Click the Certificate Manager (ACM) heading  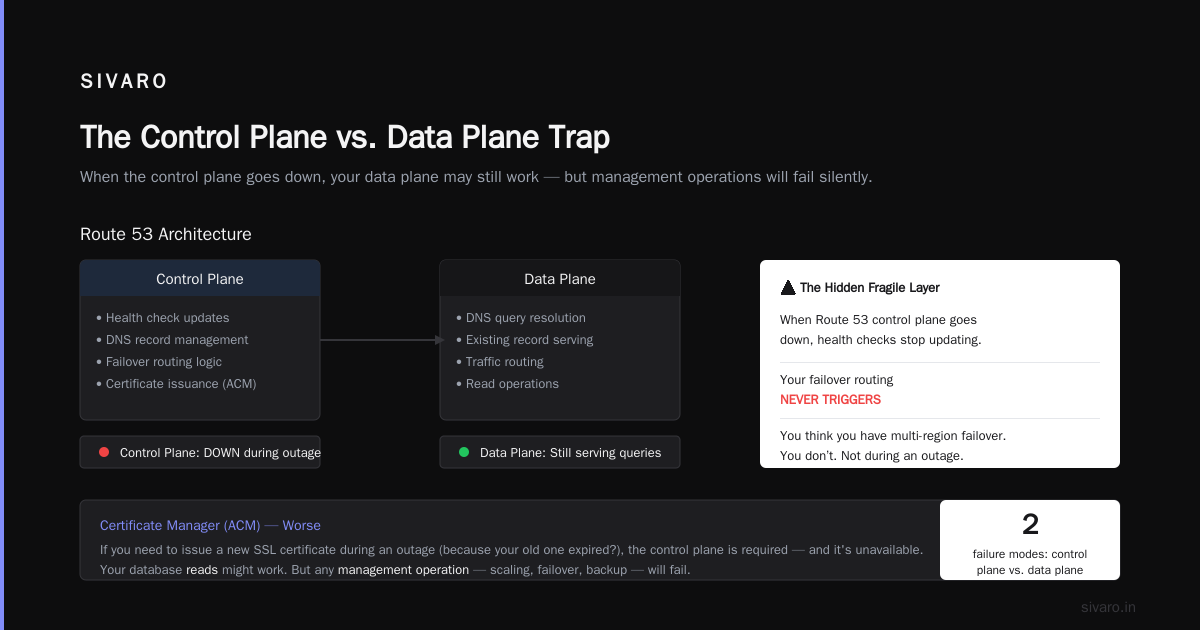pyautogui.click(x=180, y=525)
